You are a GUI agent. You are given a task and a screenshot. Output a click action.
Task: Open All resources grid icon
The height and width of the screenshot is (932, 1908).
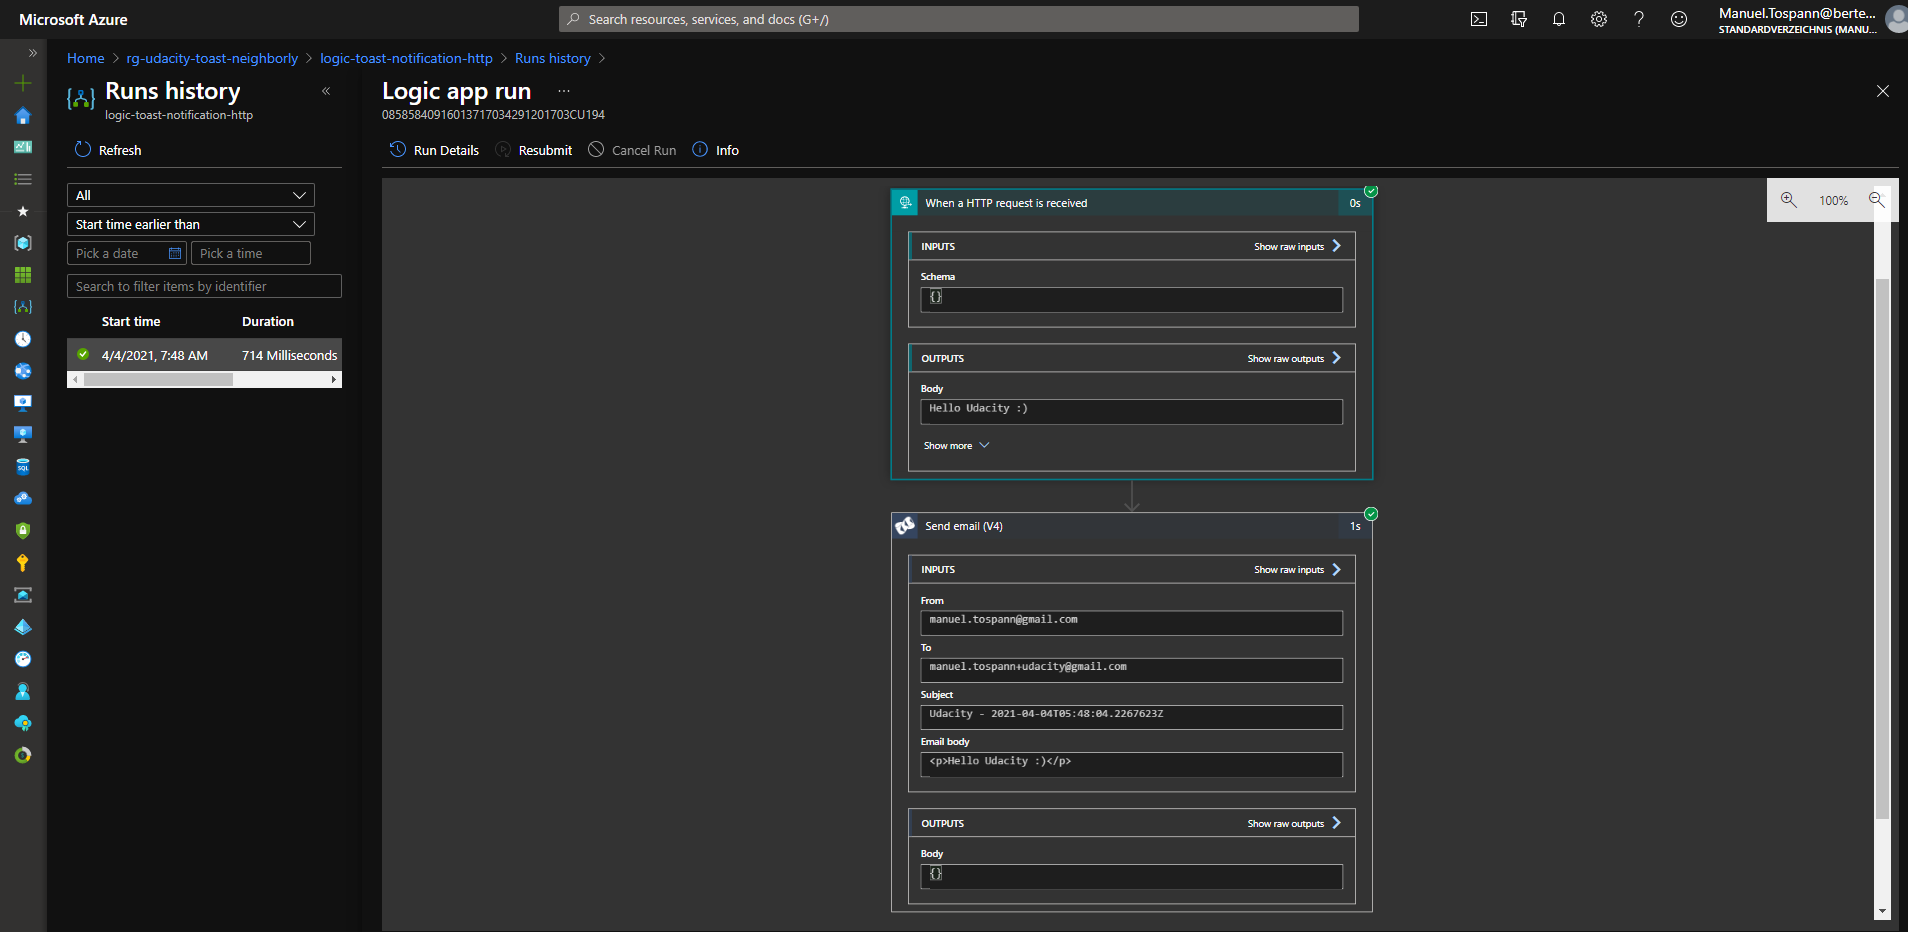click(23, 275)
